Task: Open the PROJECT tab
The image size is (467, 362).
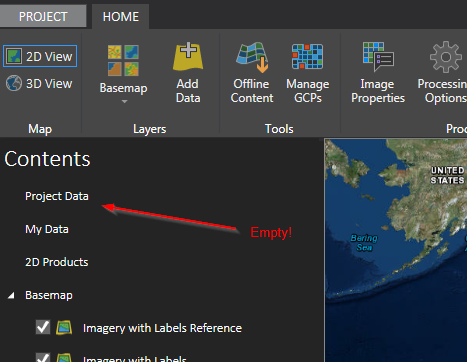Action: pyautogui.click(x=43, y=16)
